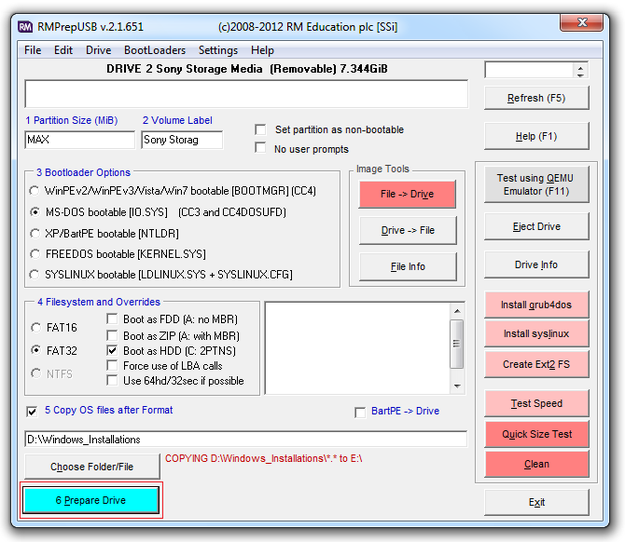Click Partition Size field showing MAX

[80, 139]
